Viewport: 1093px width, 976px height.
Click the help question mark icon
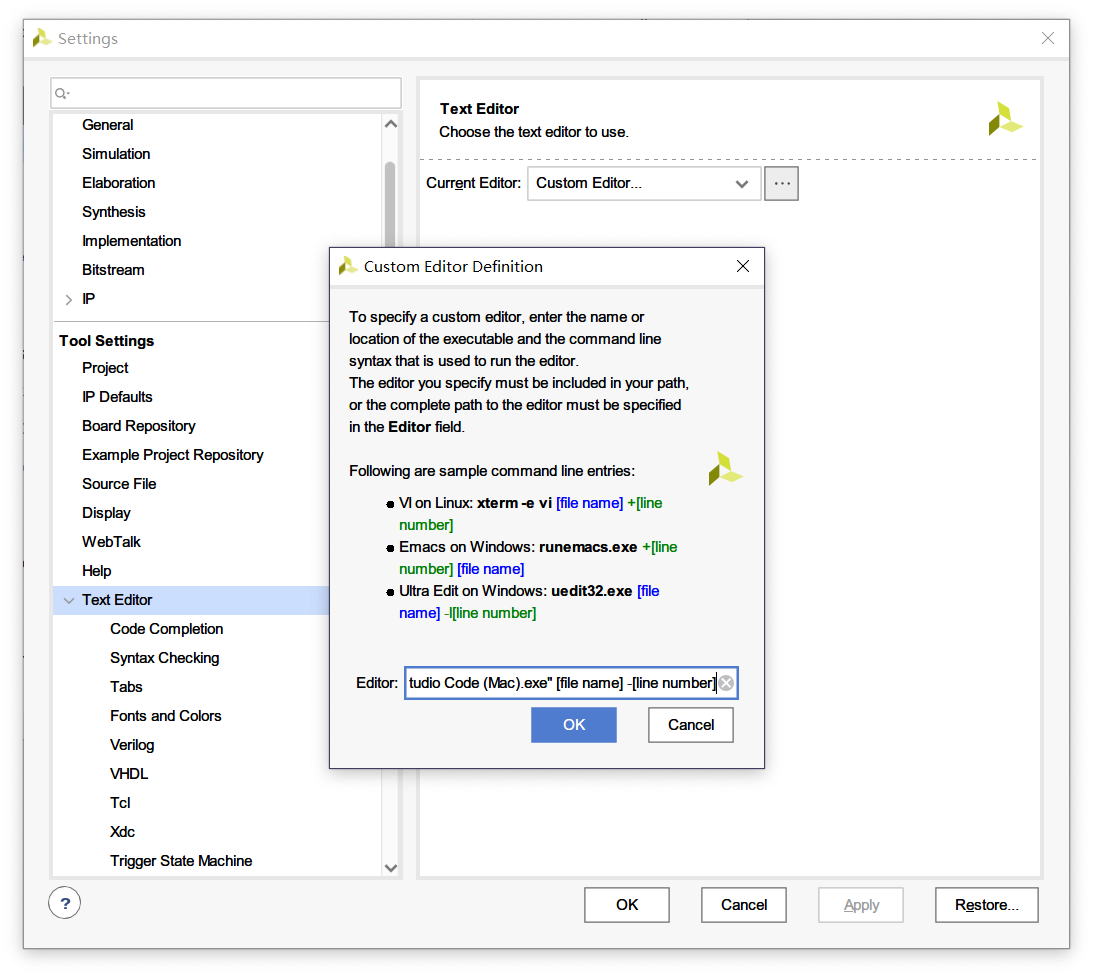65,904
